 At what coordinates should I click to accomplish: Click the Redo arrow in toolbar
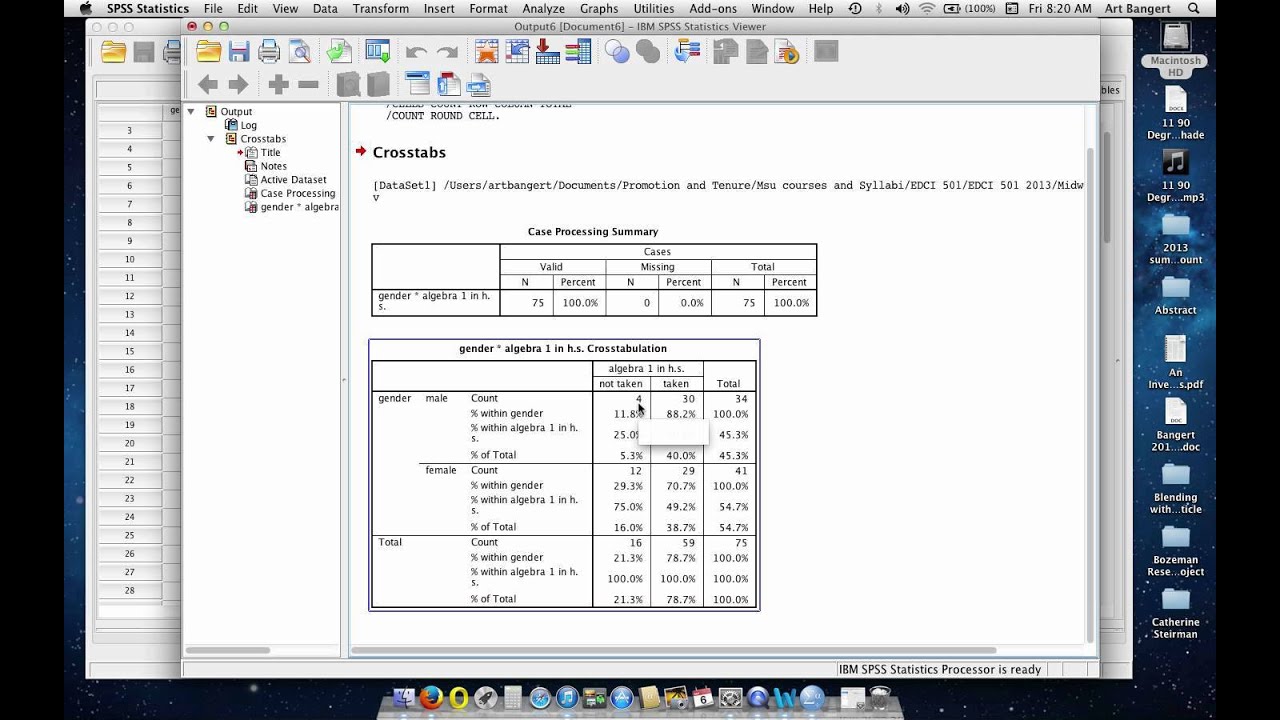pyautogui.click(x=447, y=53)
